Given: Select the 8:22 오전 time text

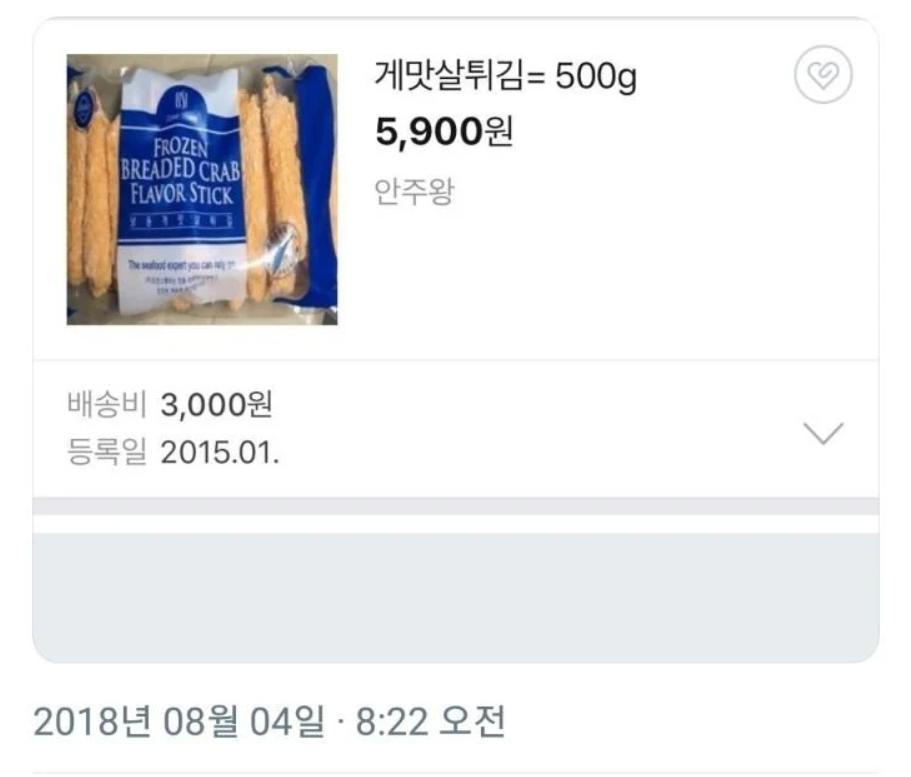Looking at the screenshot, I should [431, 722].
